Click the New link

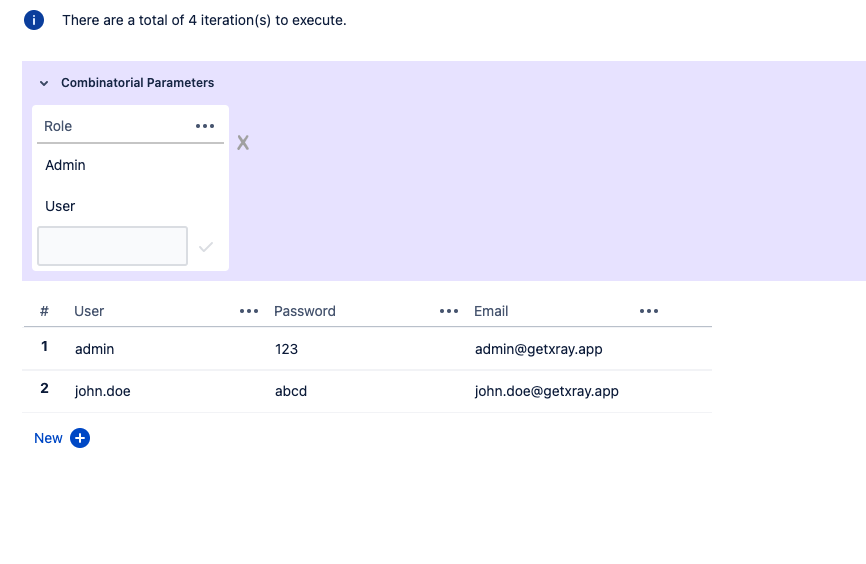click(x=49, y=438)
